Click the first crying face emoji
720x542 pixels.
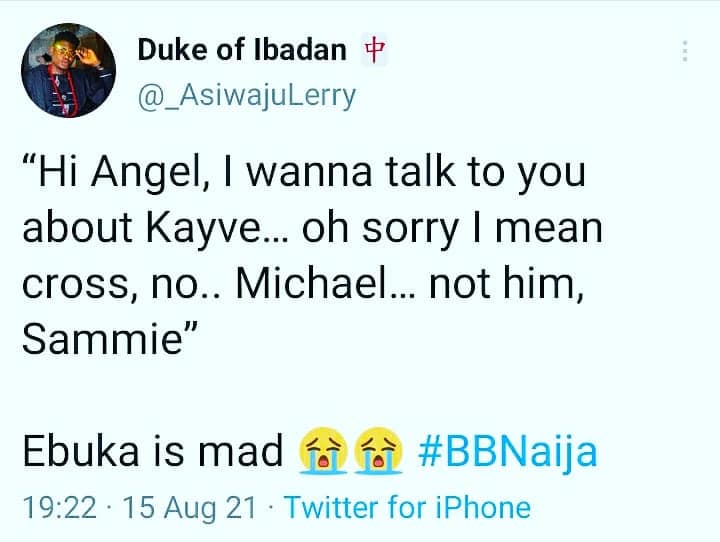click(x=323, y=450)
